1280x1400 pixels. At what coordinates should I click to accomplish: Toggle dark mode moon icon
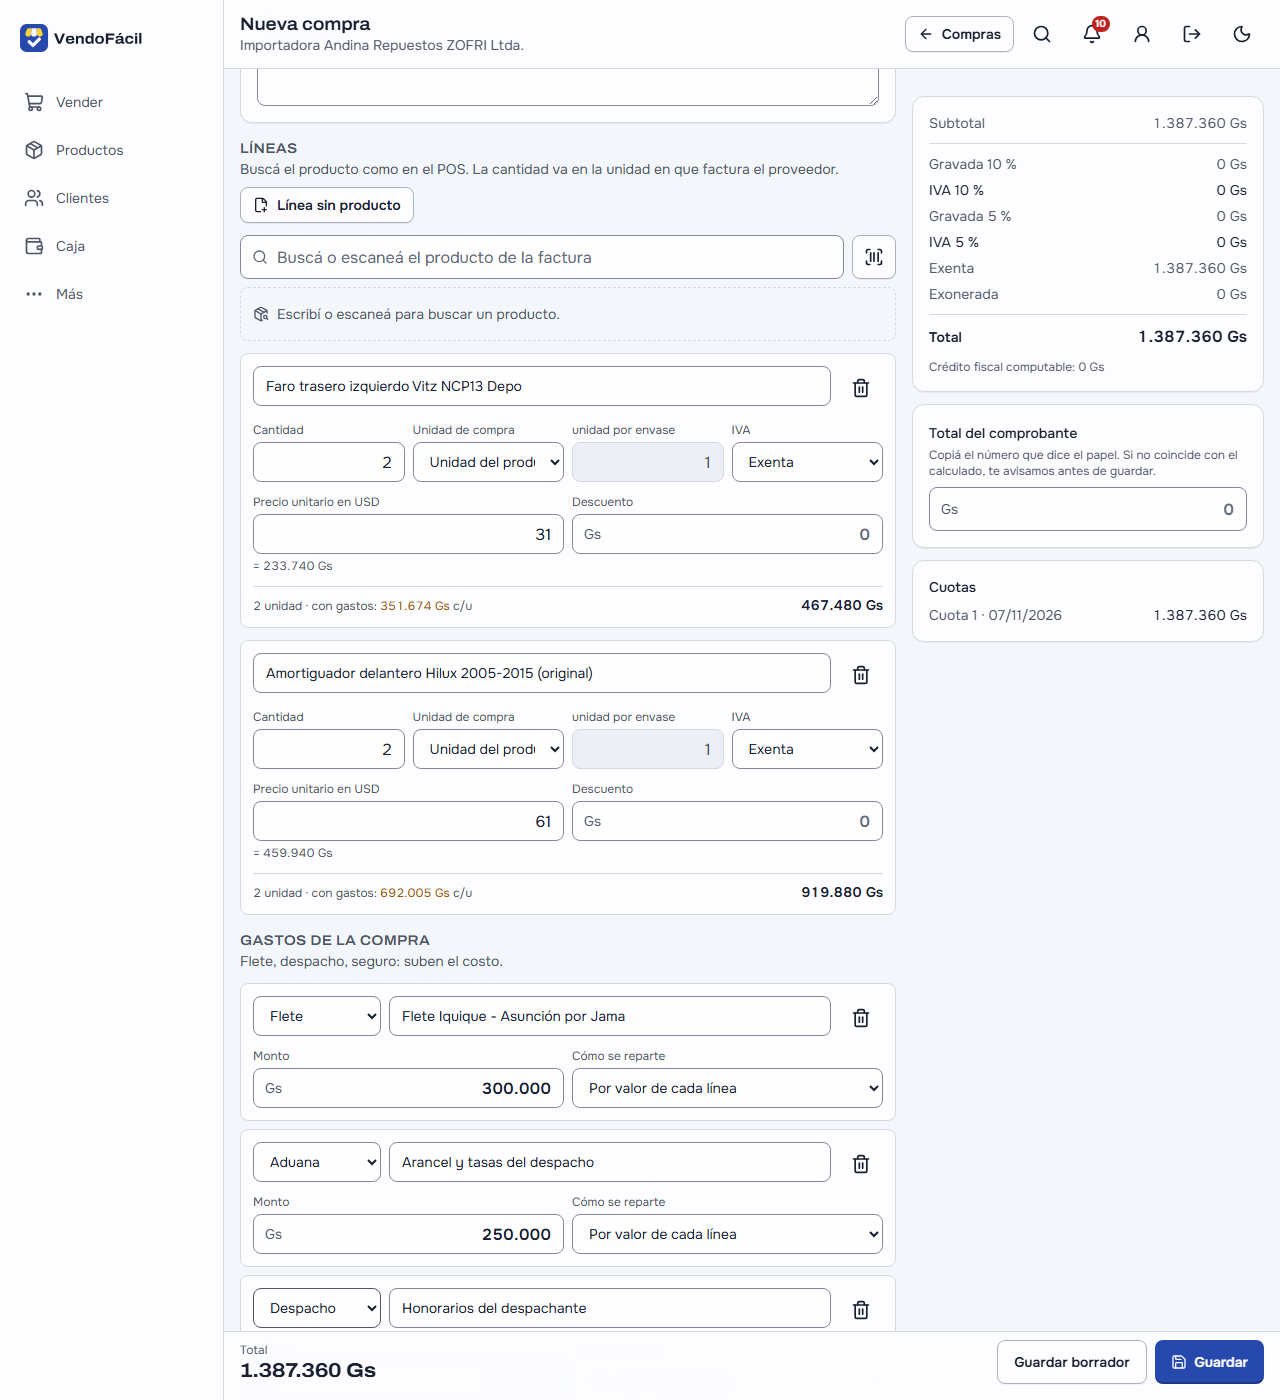[1242, 34]
